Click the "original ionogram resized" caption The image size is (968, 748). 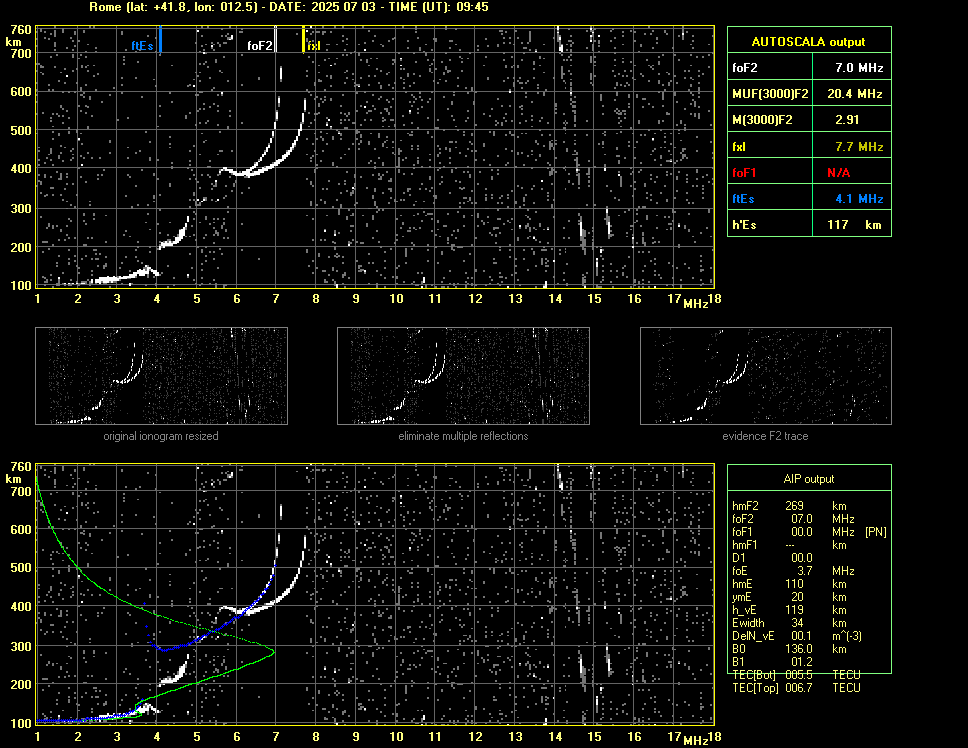161,436
